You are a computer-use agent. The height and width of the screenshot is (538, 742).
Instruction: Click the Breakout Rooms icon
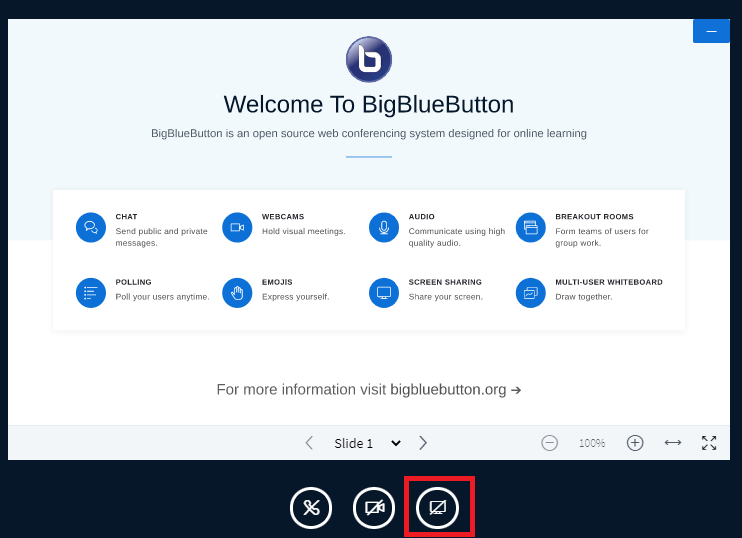(x=530, y=228)
